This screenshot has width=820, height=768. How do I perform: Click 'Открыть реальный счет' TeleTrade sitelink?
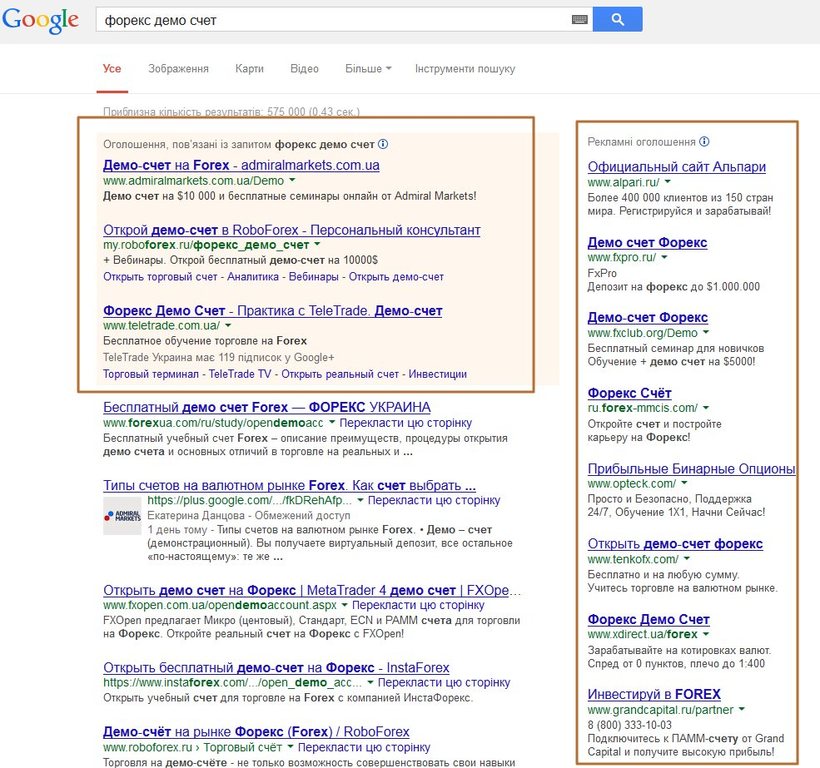click(x=340, y=374)
